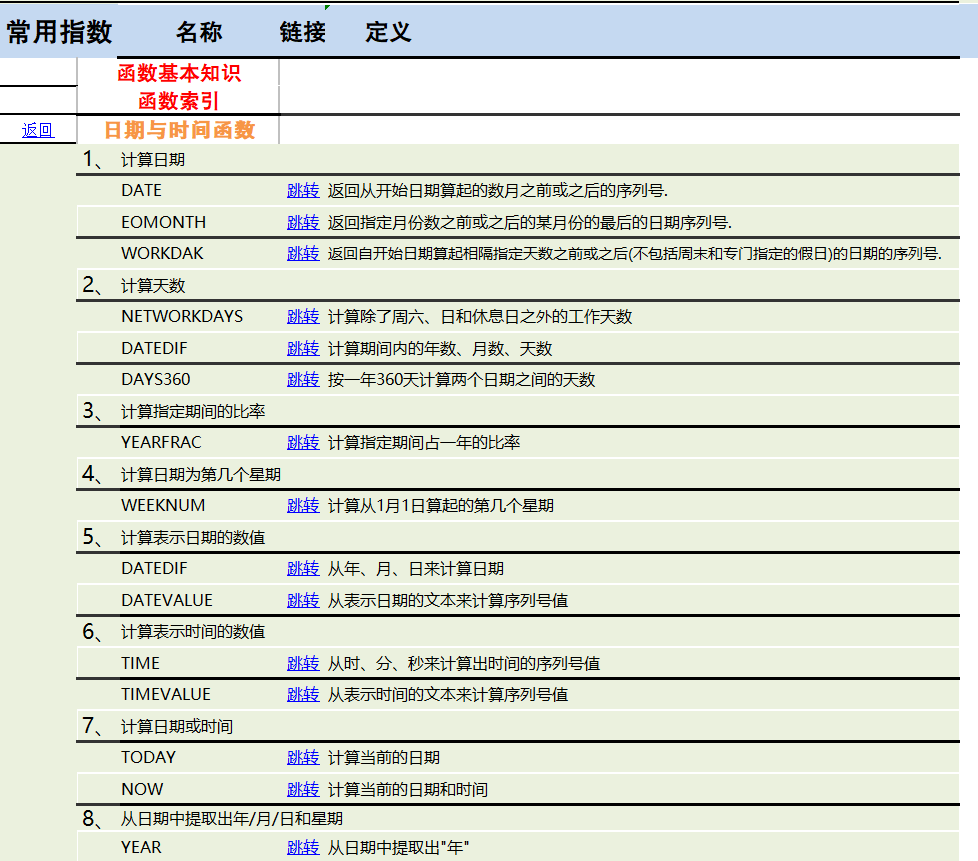Viewport: 978px width, 861px height.
Task: Select definition 计算从1月1日算起的第几个星期
Action: click(x=440, y=505)
